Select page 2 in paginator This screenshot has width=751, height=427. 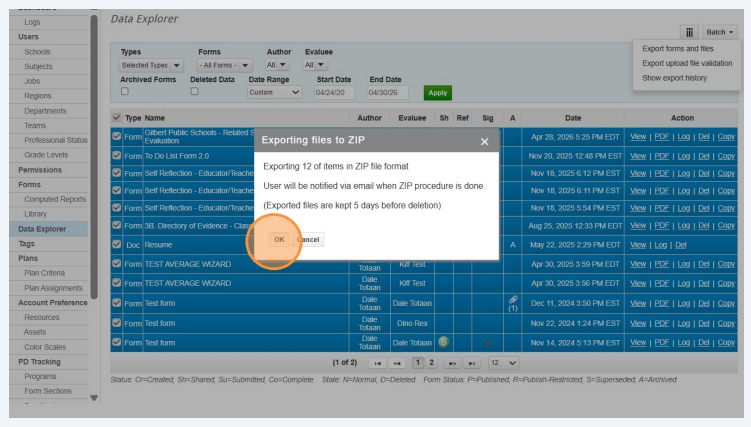click(x=432, y=362)
